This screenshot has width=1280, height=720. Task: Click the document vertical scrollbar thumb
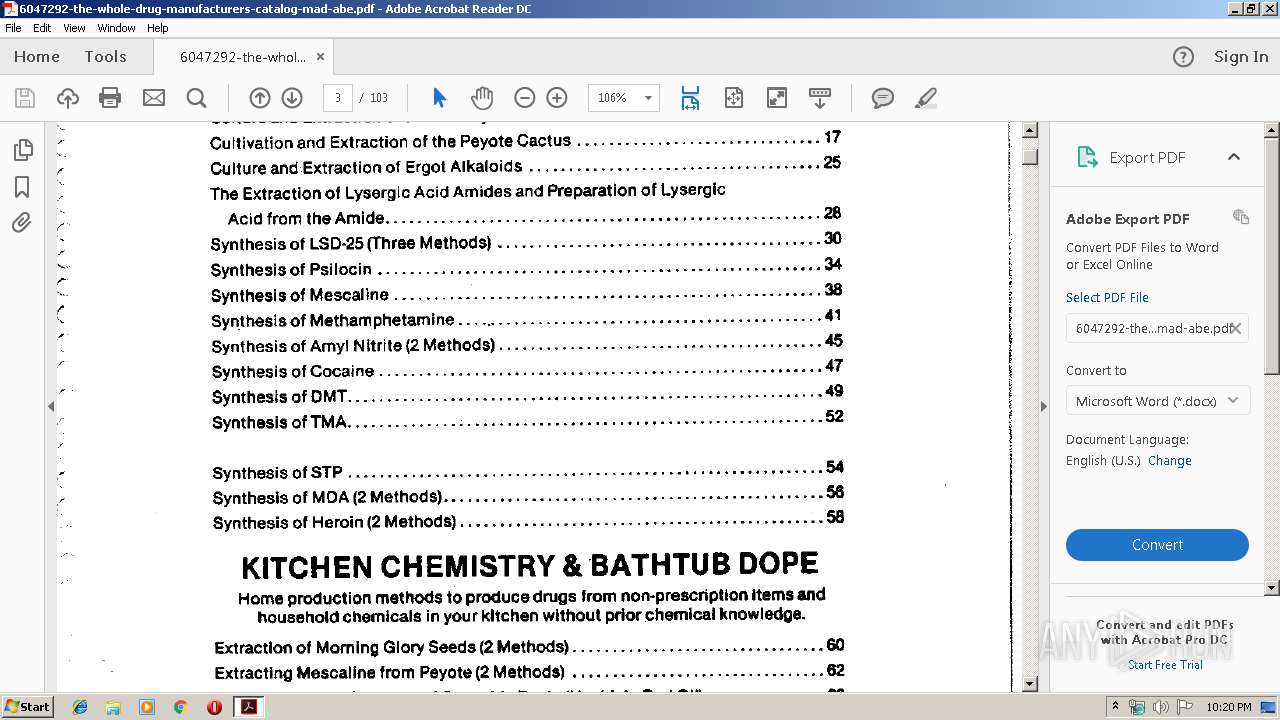click(1030, 157)
